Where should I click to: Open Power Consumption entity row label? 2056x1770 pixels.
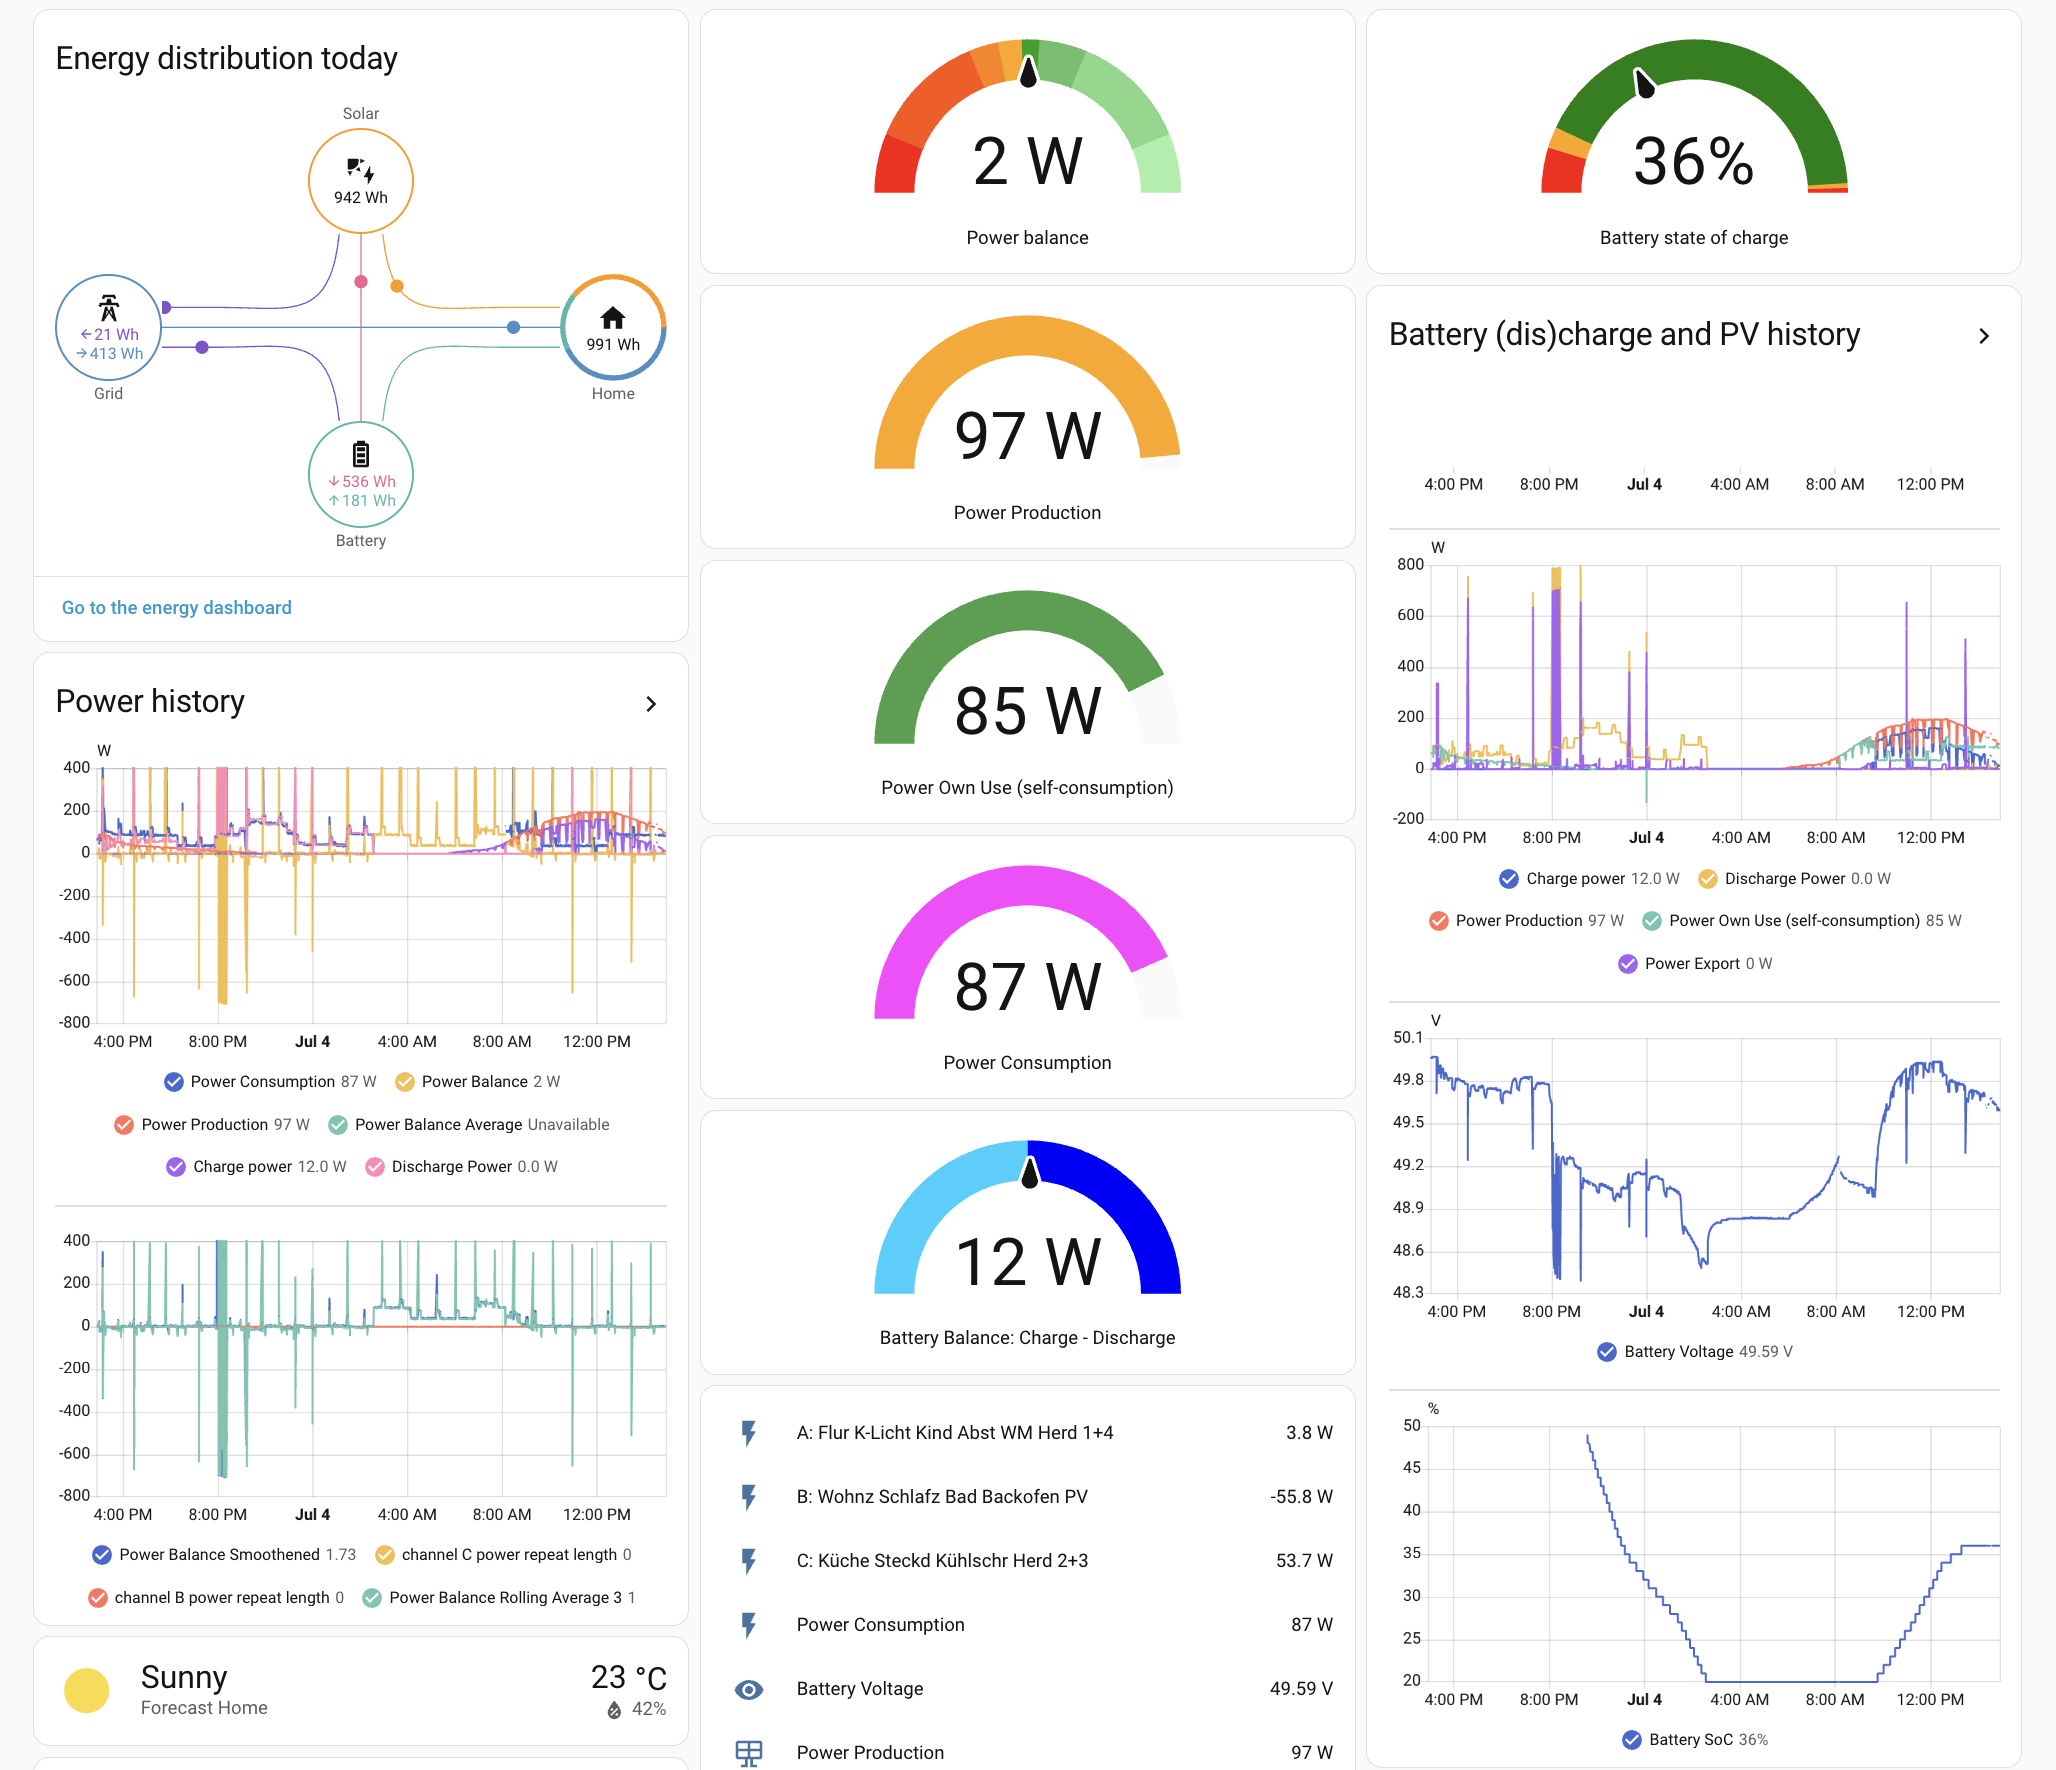[x=881, y=1625]
